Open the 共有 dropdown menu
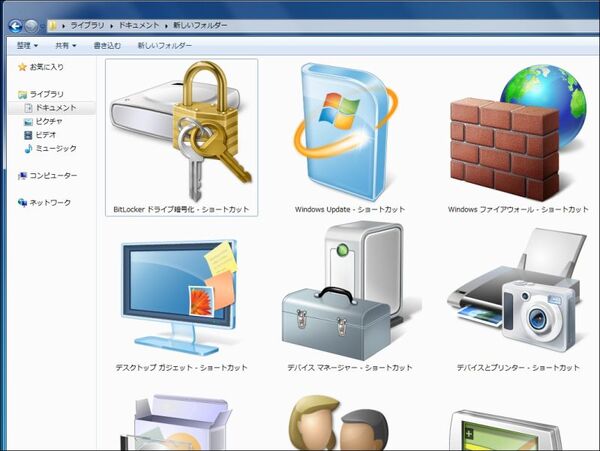Image resolution: width=600 pixels, height=451 pixels. click(66, 46)
